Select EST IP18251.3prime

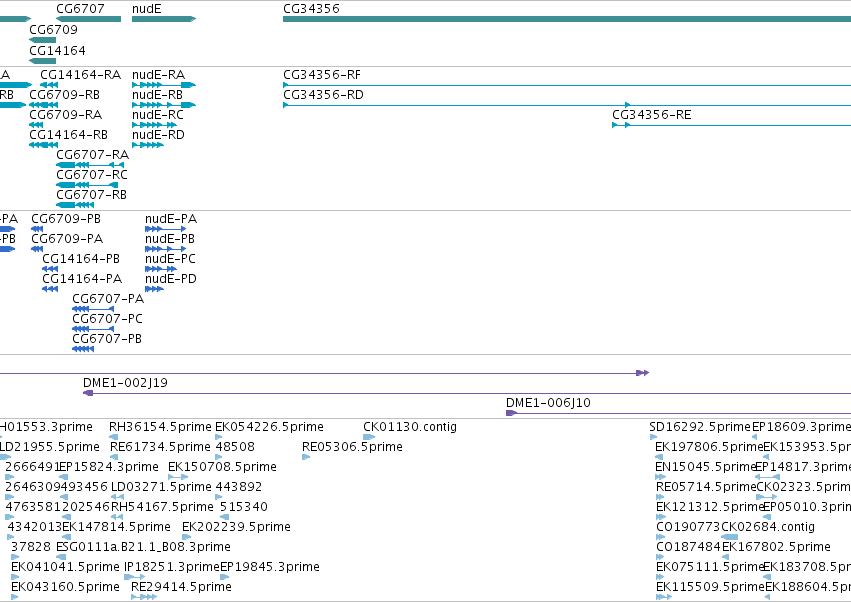pos(135,577)
